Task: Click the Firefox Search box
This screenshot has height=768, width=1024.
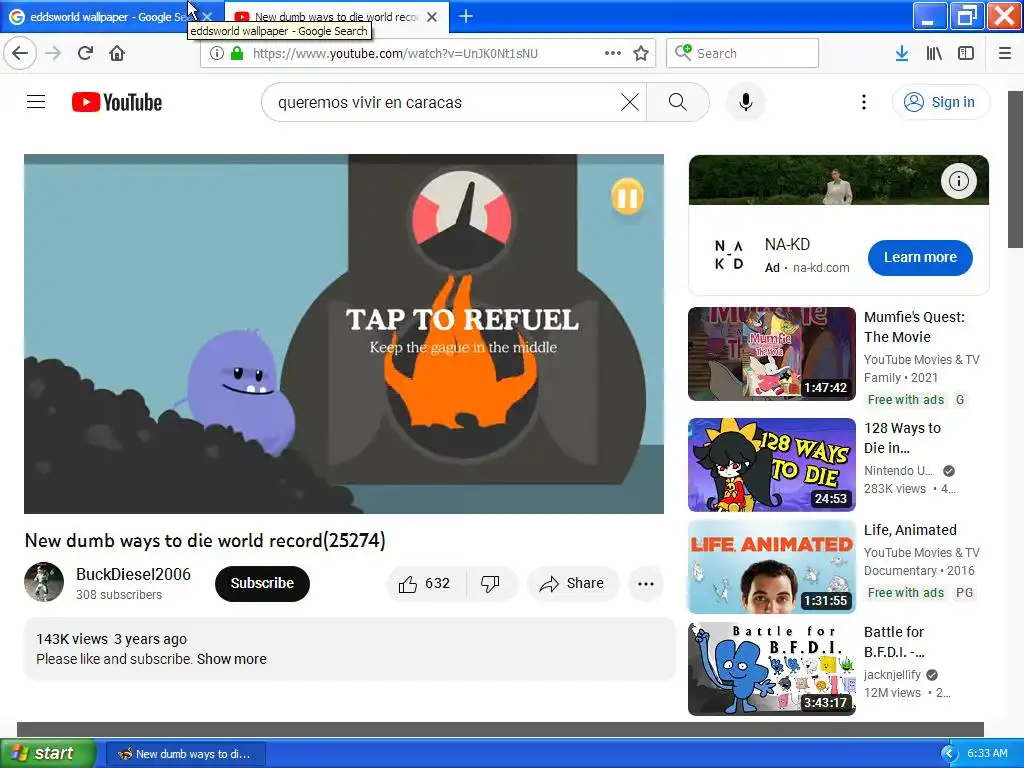Action: point(743,53)
